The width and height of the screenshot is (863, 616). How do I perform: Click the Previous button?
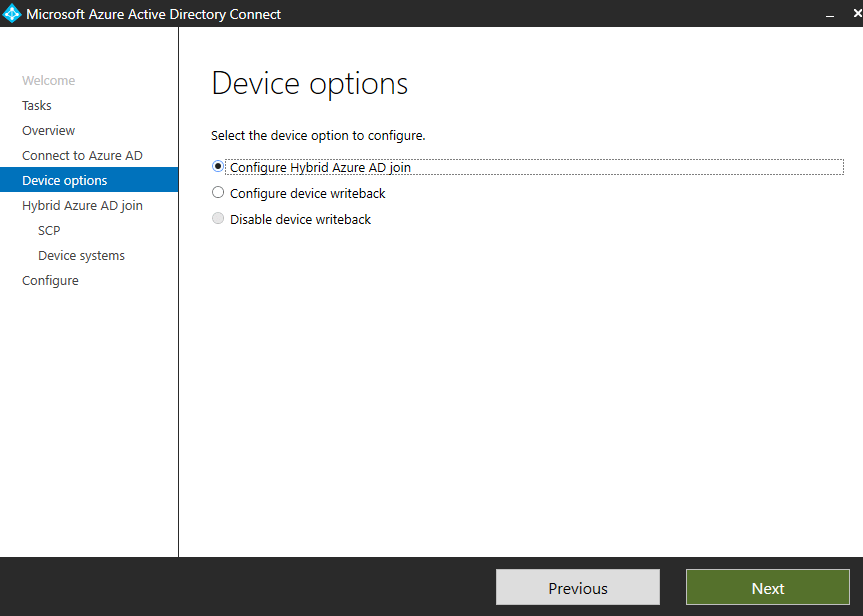pyautogui.click(x=577, y=588)
